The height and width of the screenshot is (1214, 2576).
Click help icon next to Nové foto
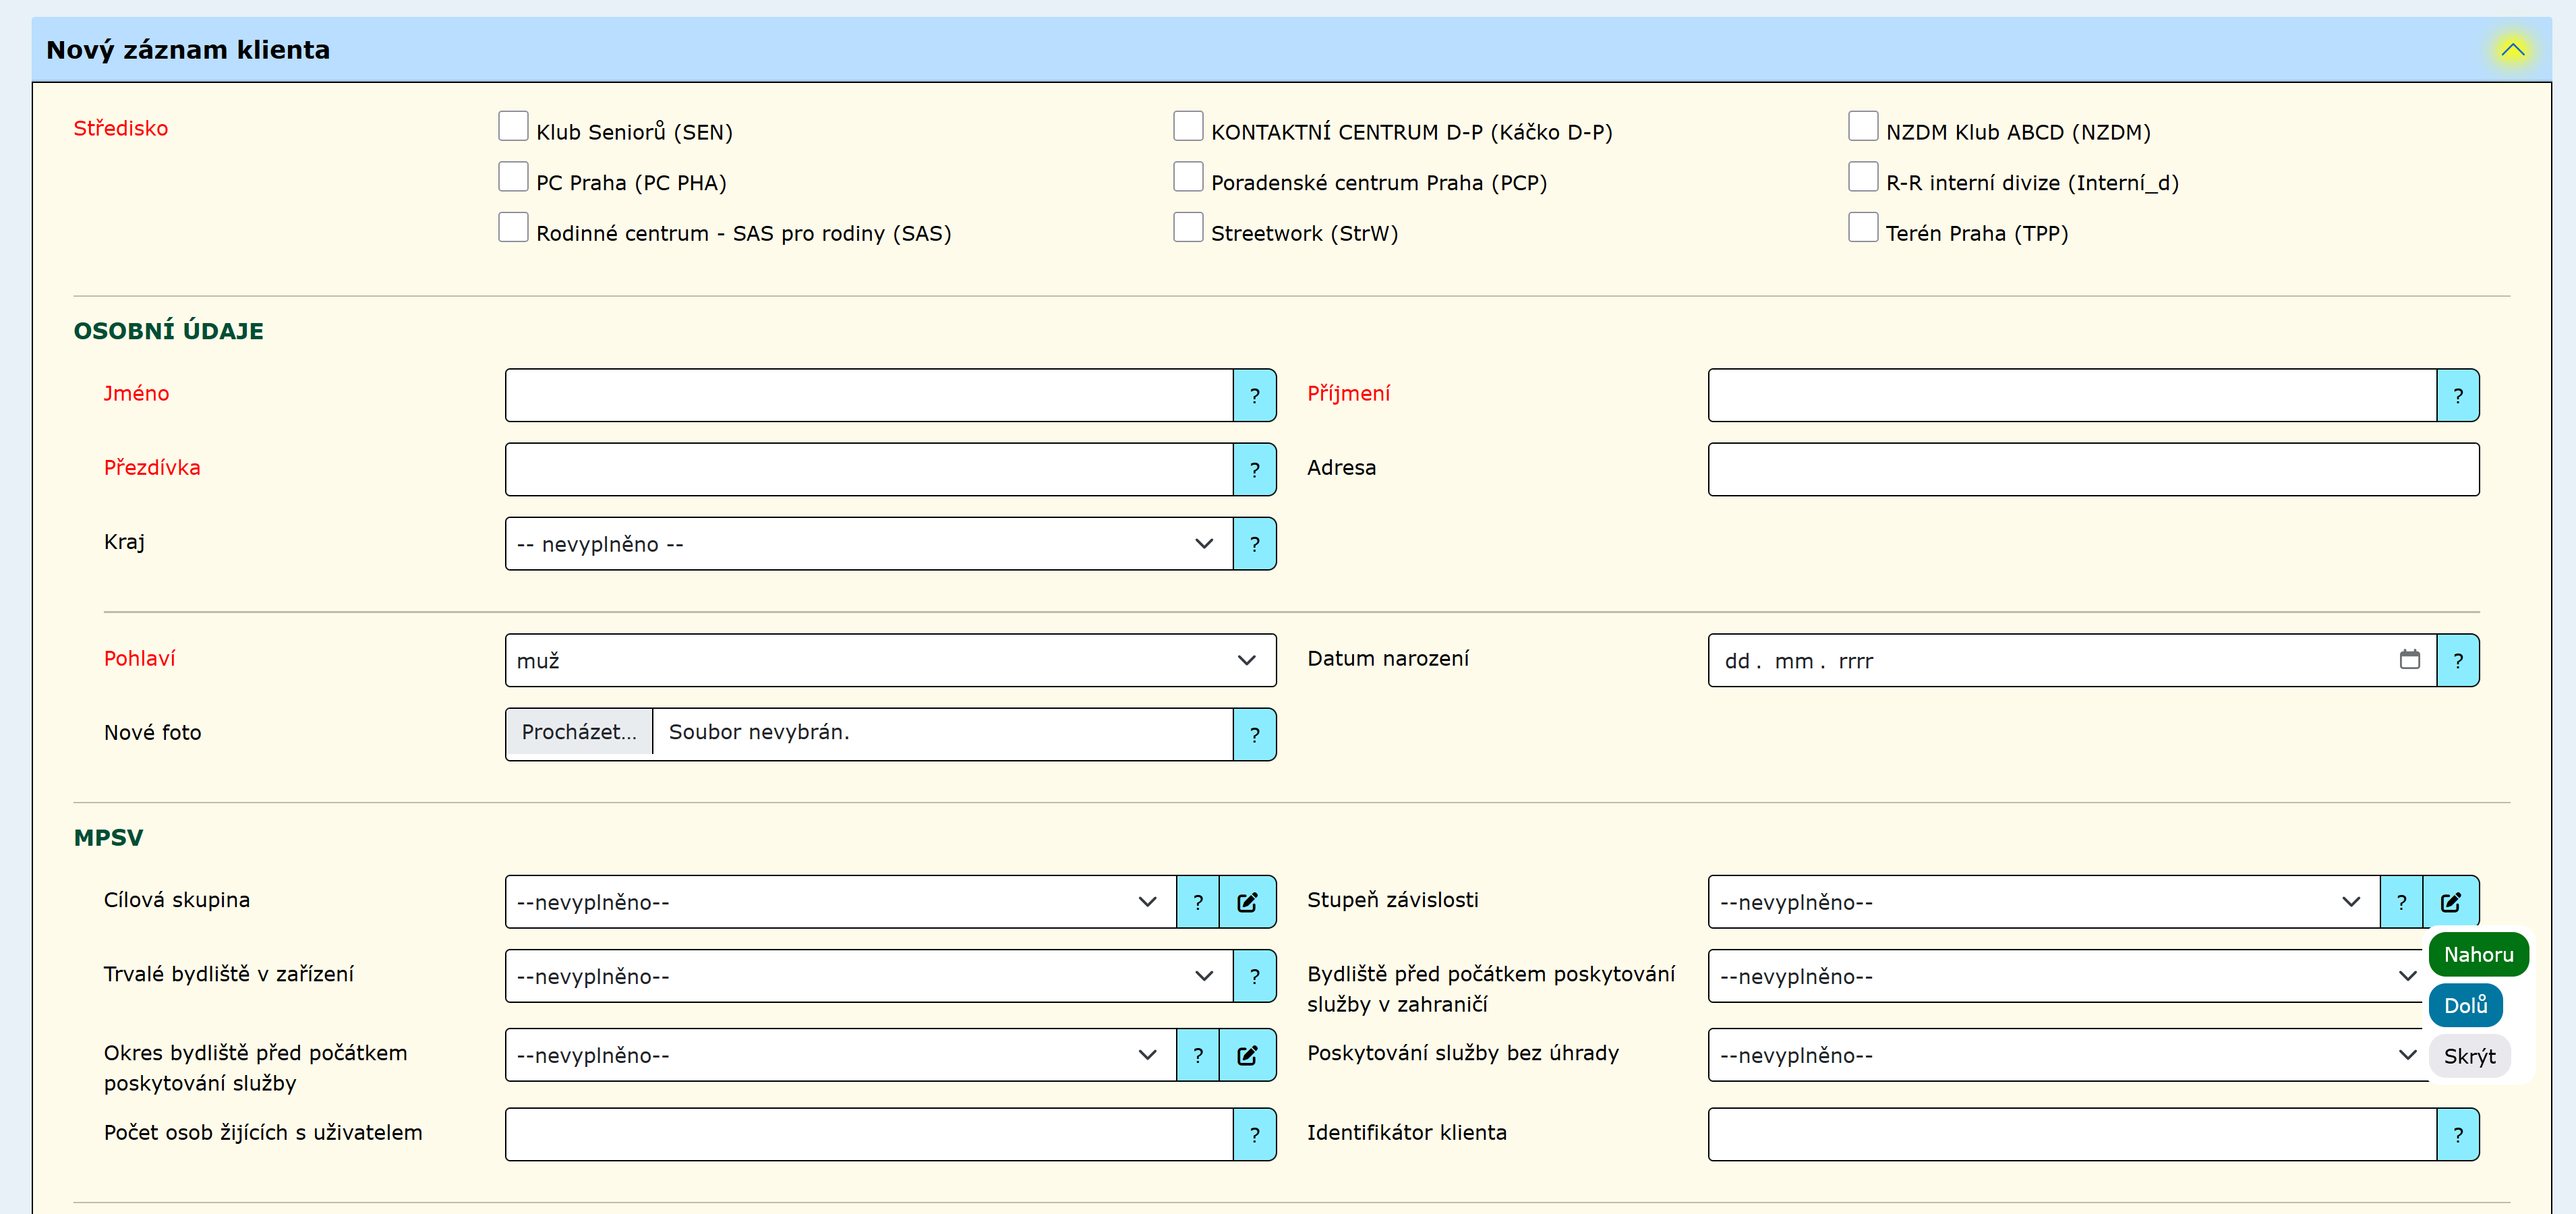[x=1254, y=735]
